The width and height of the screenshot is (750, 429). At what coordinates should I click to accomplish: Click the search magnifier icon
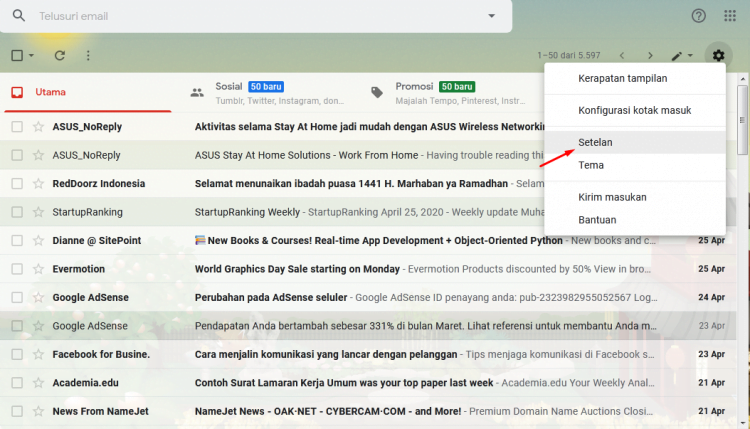click(19, 16)
